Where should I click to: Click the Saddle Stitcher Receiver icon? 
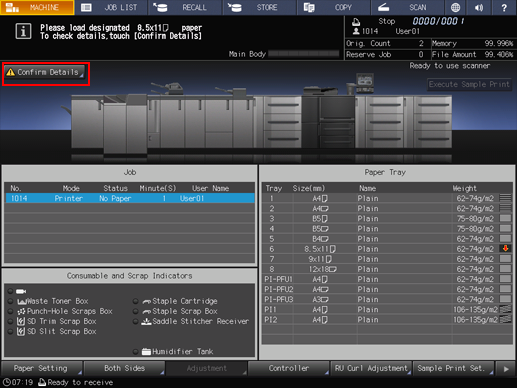tap(146, 321)
